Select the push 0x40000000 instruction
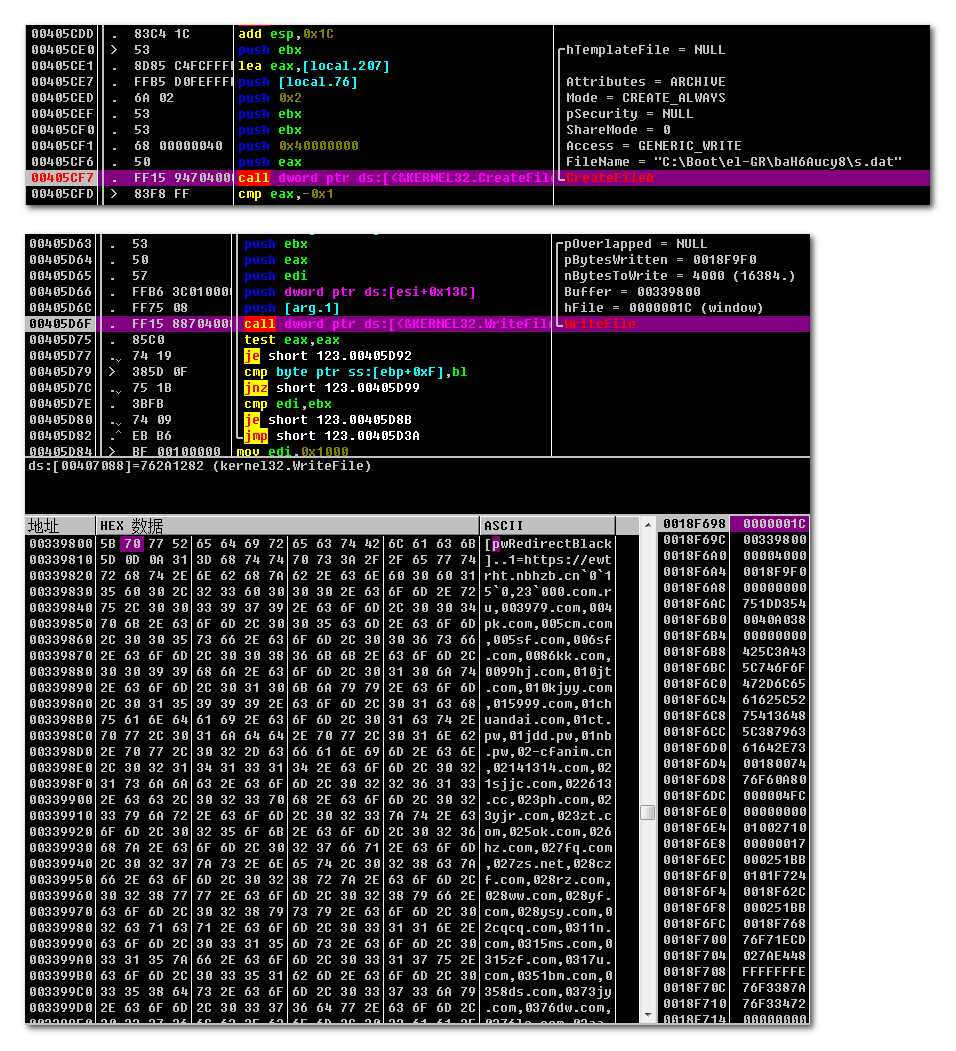Screen dimensions: 956x1051 click(298, 145)
